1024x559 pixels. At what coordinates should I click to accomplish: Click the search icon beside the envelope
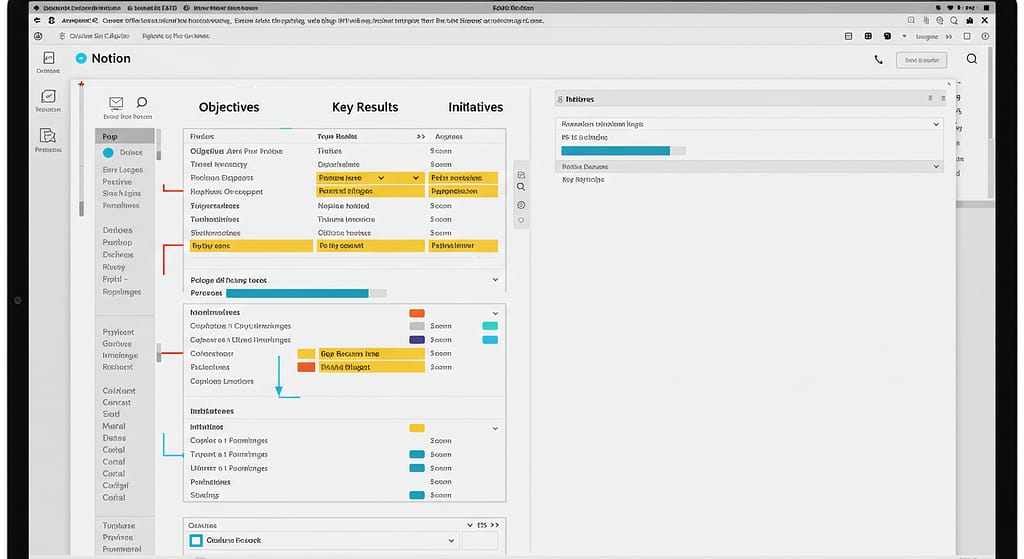(141, 102)
